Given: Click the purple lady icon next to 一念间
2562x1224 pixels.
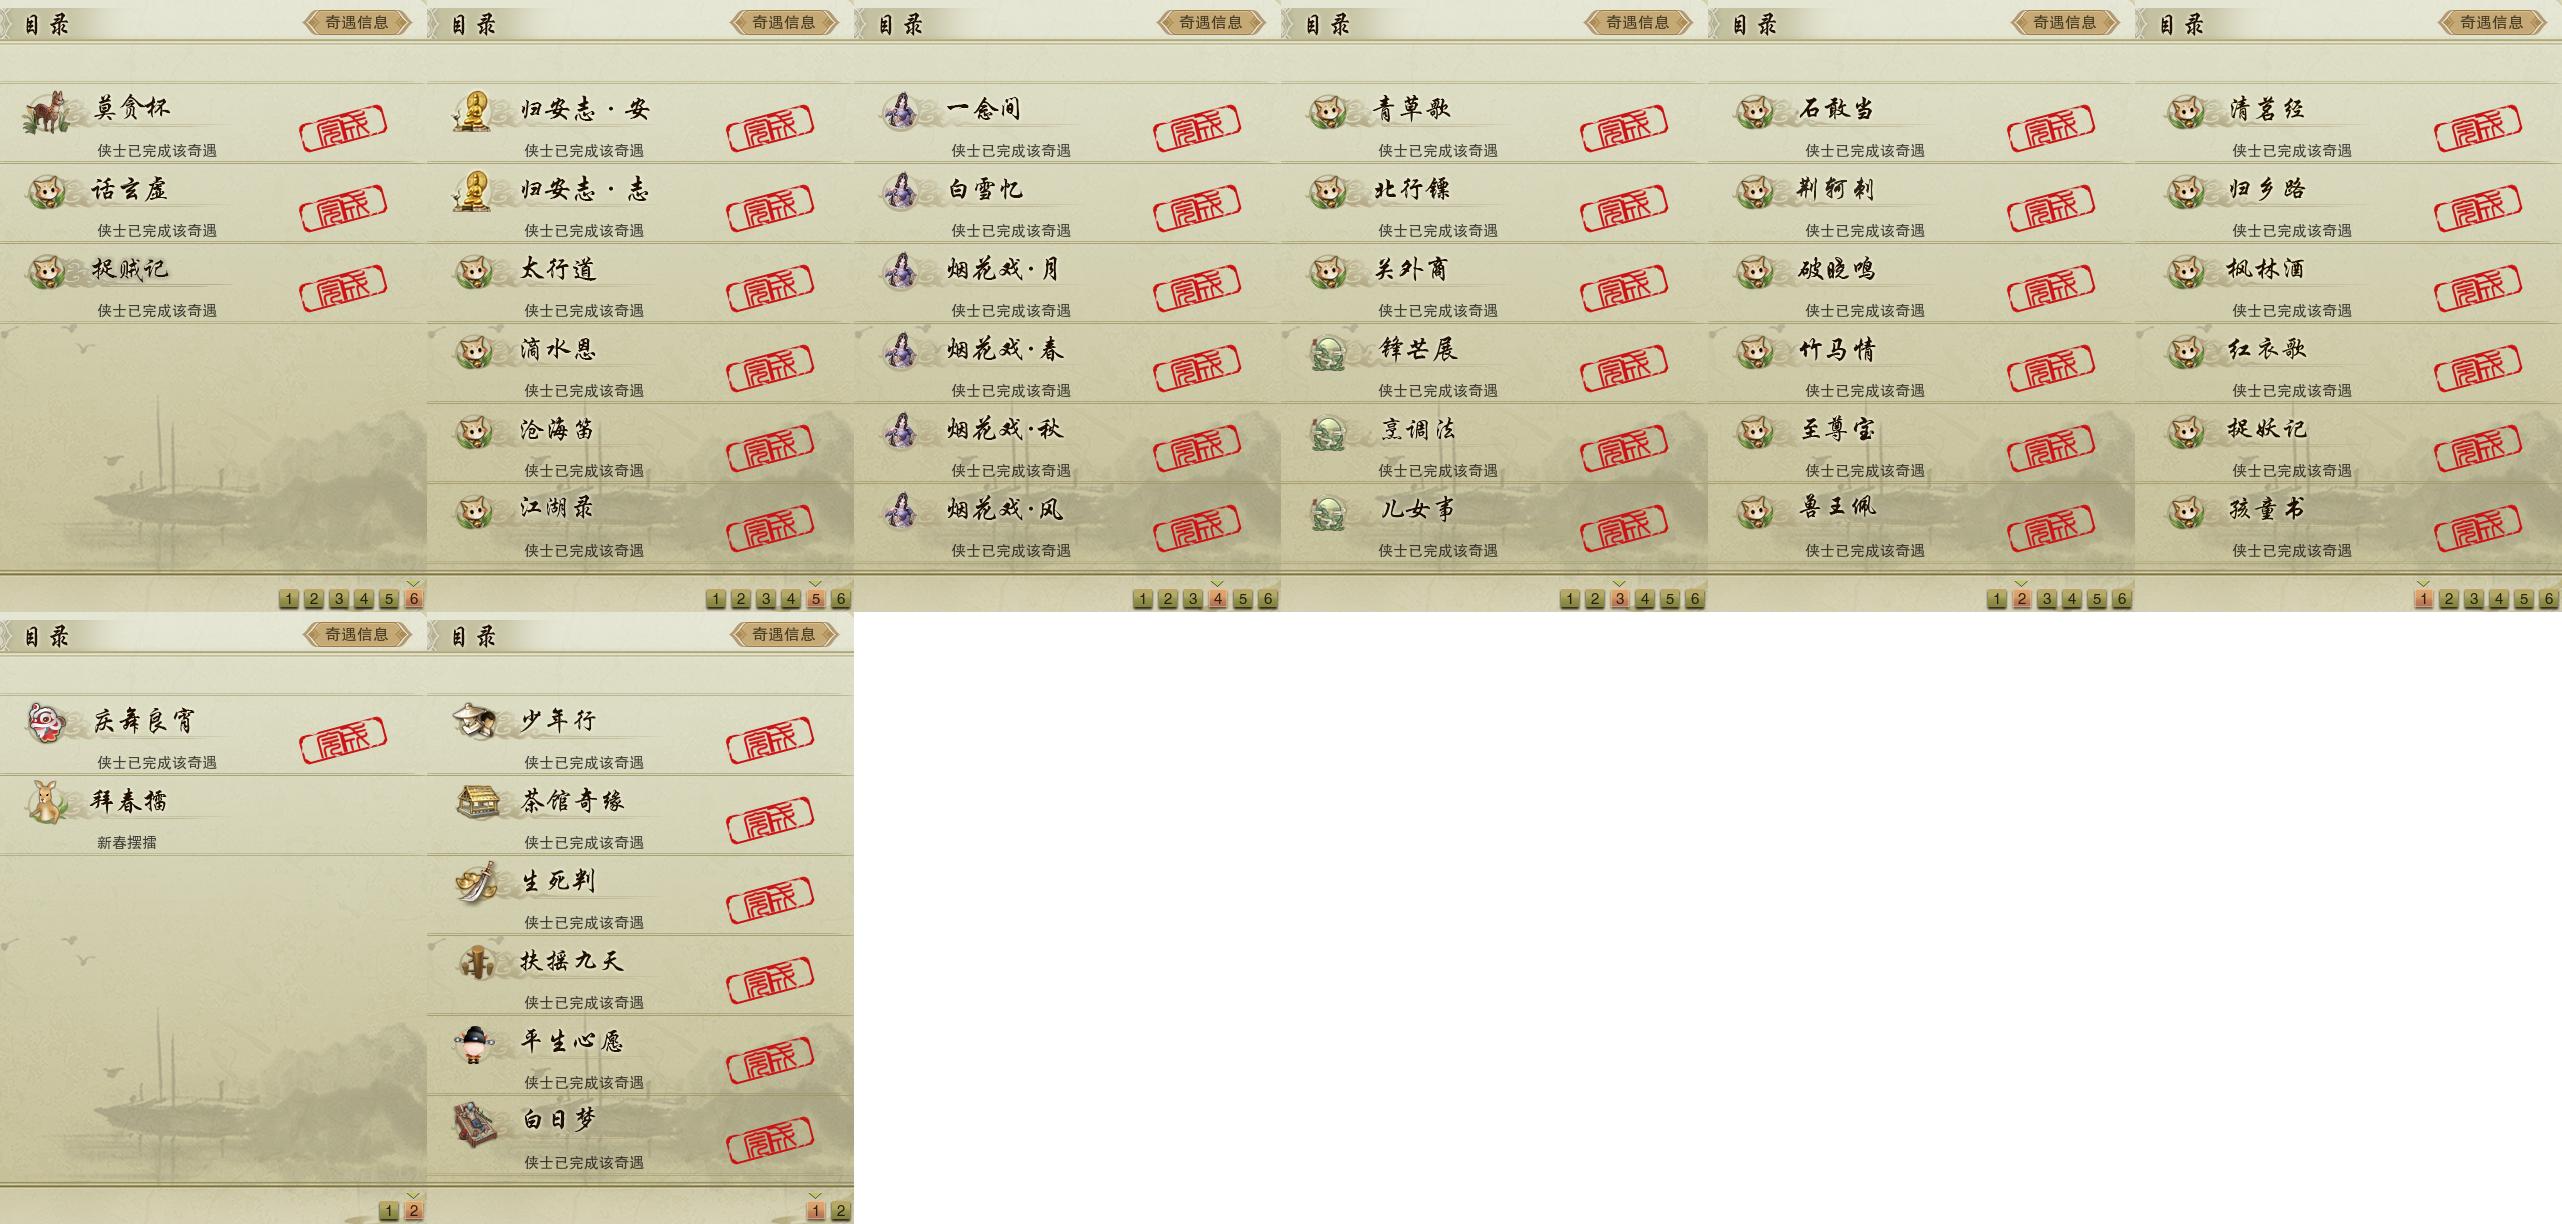Looking at the screenshot, I should 900,110.
